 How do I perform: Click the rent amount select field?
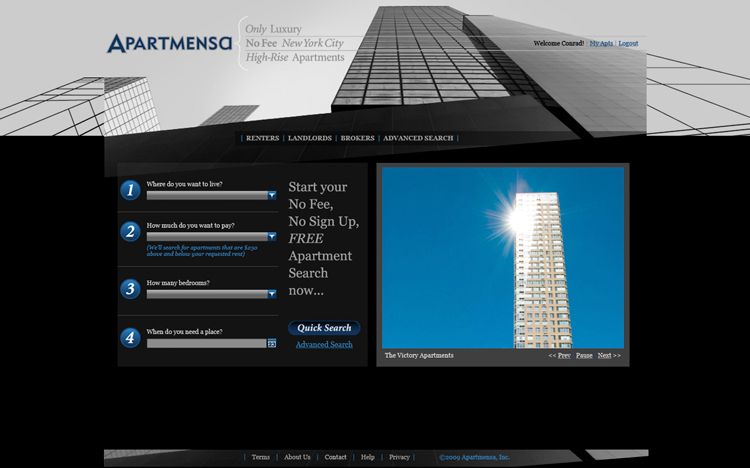(211, 236)
